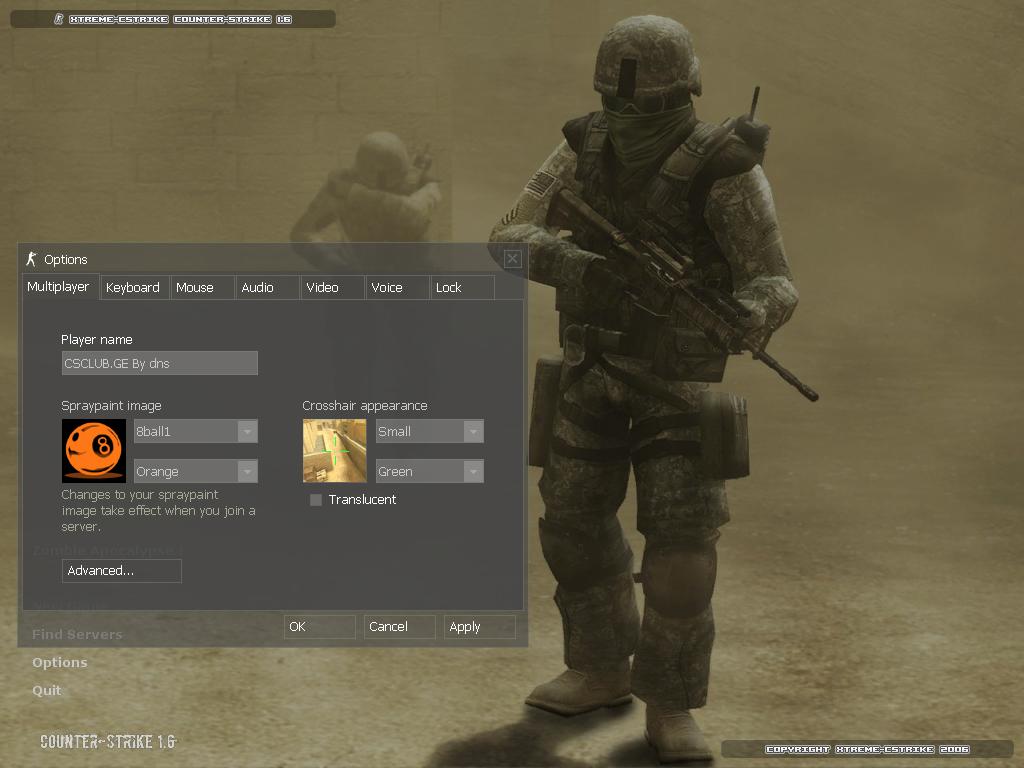This screenshot has height=768, width=1024.
Task: Open the Advanced... settings button
Action: pos(121,571)
